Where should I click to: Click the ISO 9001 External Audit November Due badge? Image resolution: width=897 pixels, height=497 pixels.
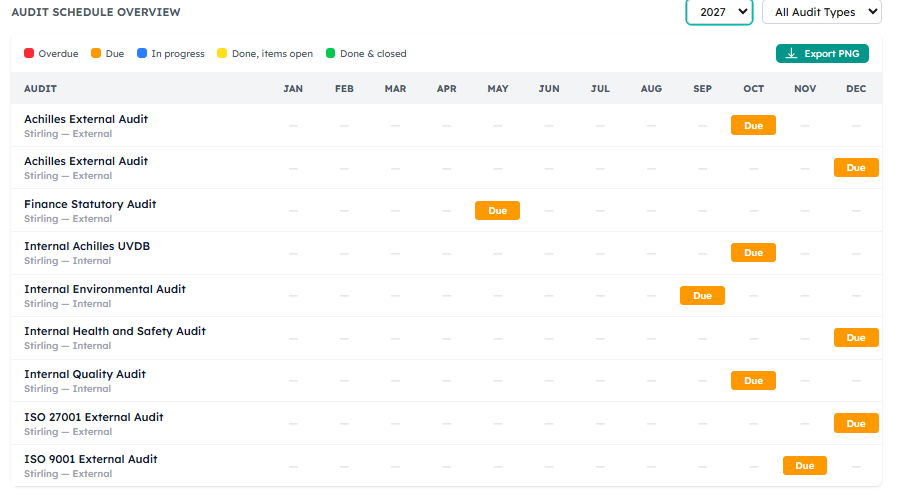click(x=804, y=466)
